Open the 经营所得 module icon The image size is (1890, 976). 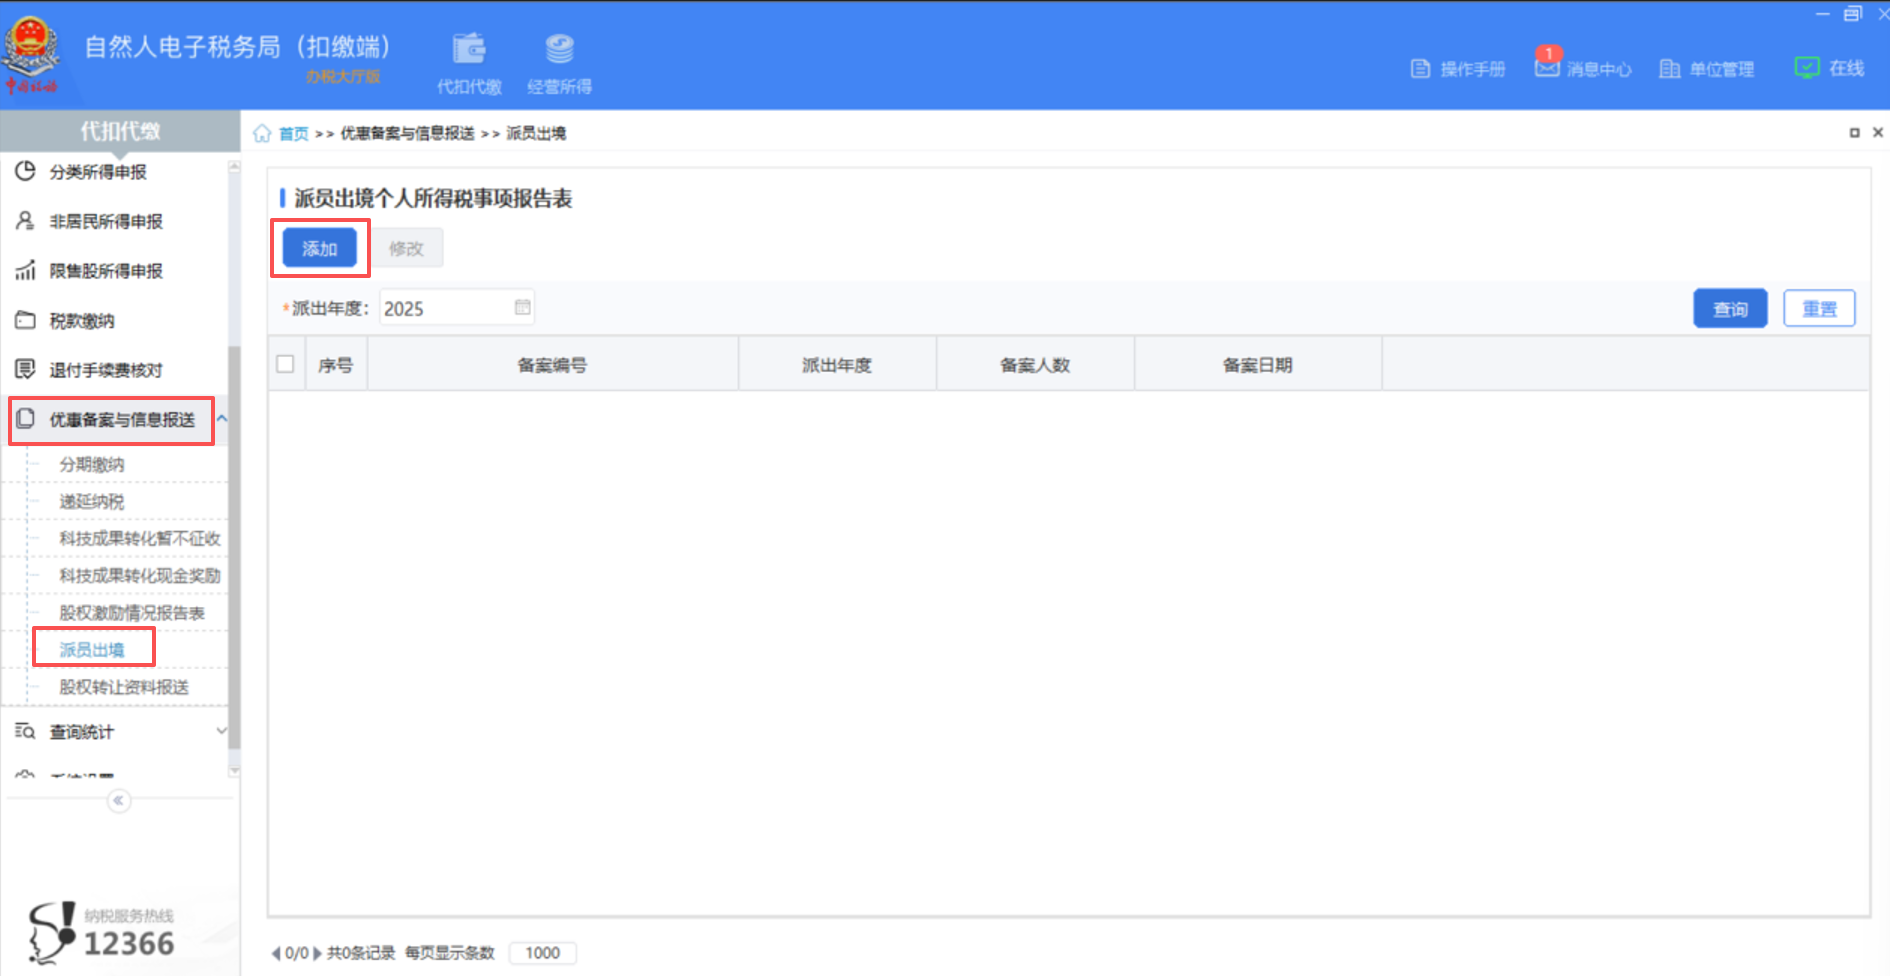coord(559,60)
